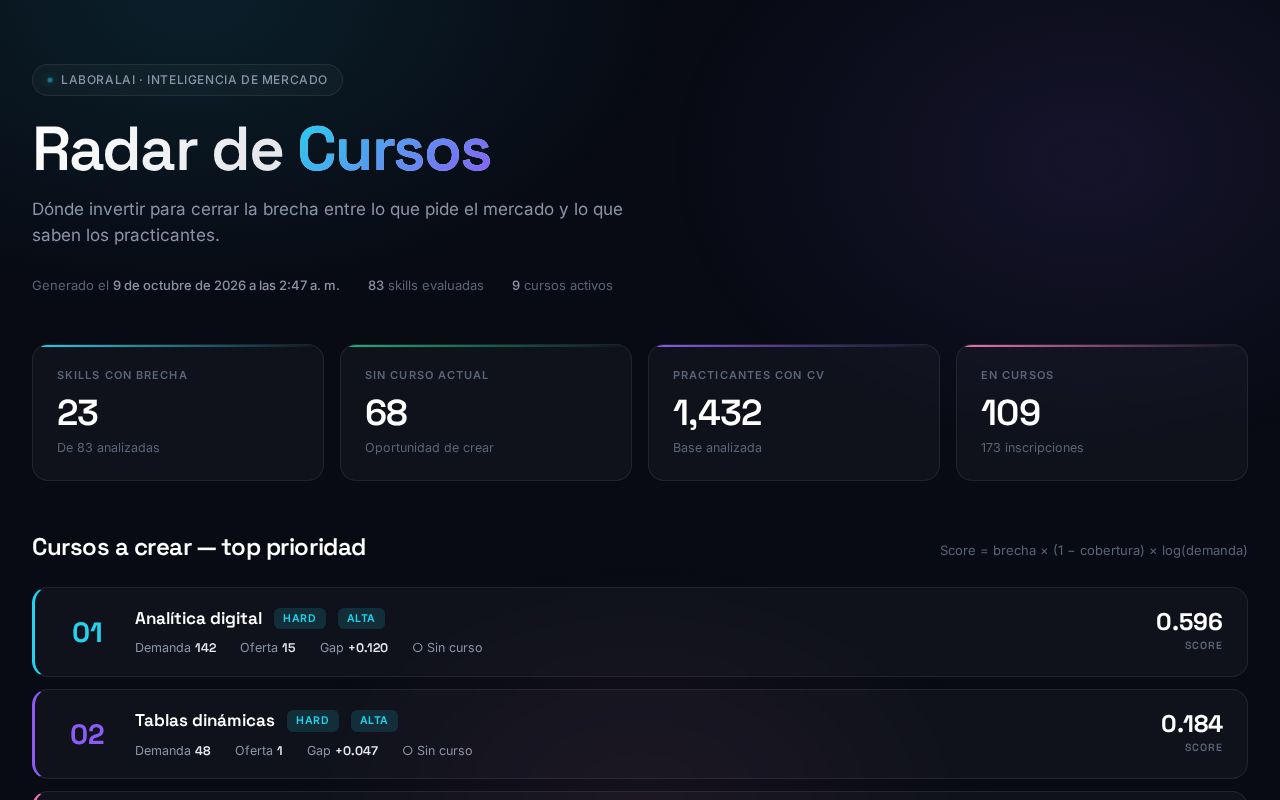Click Oferta 1 in Tablas dinámicas row
Viewport: 1280px width, 800px height.
(259, 751)
